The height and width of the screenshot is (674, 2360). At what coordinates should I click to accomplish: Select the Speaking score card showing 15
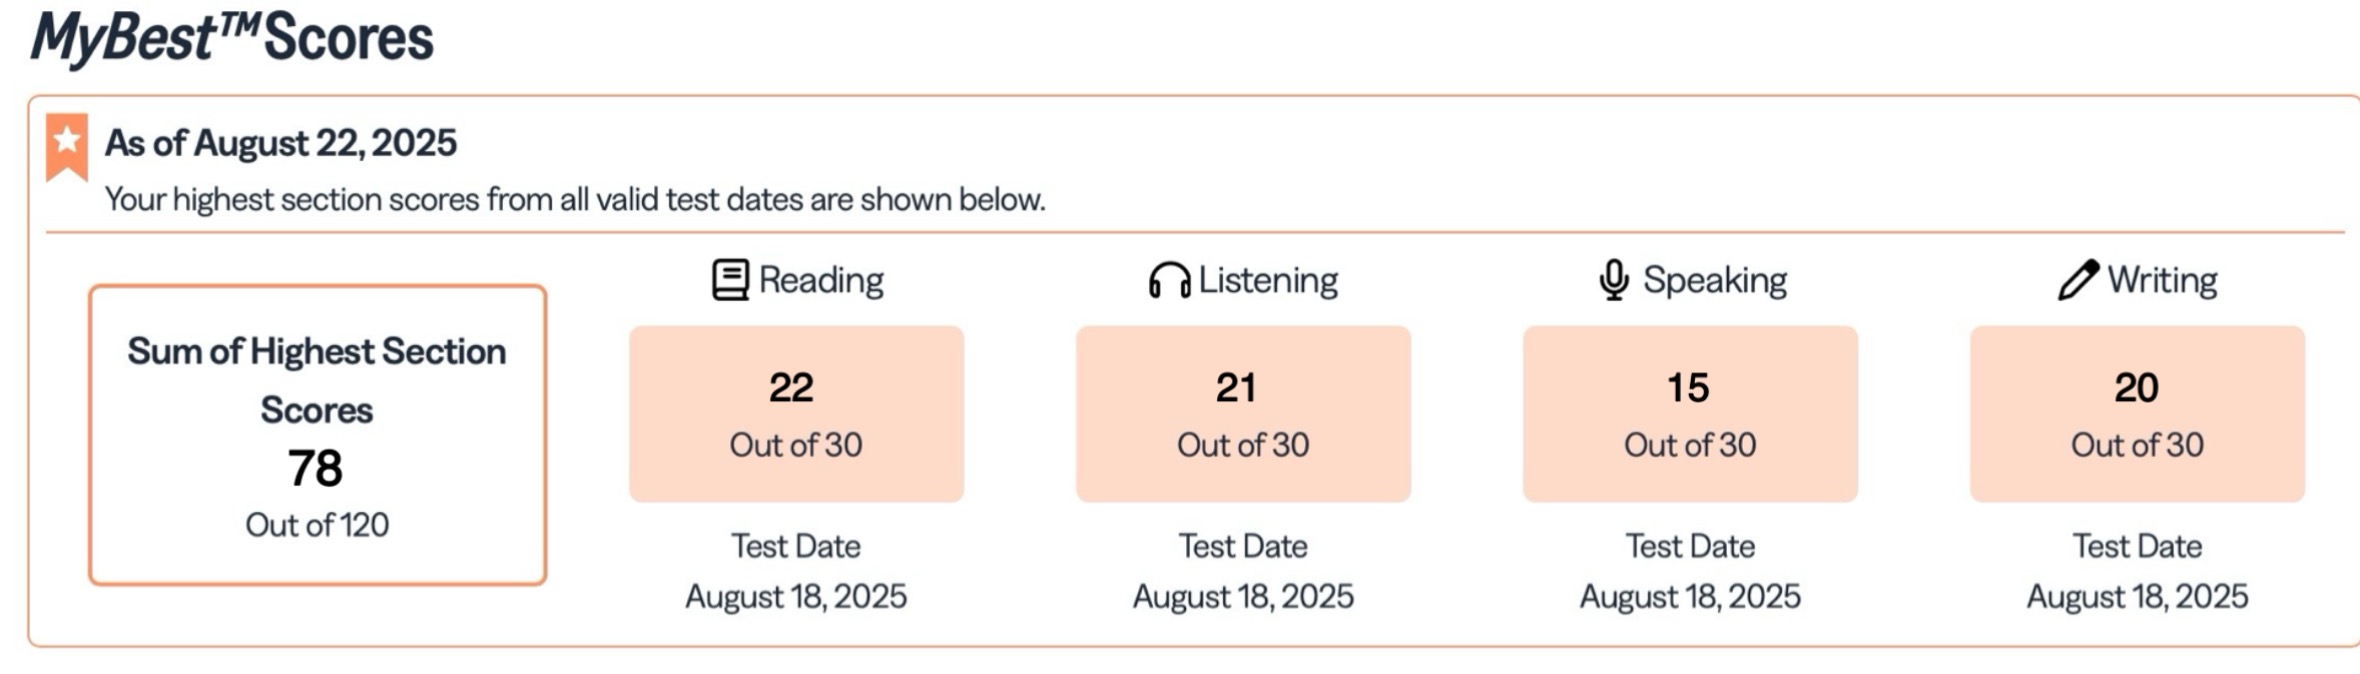pos(1690,413)
